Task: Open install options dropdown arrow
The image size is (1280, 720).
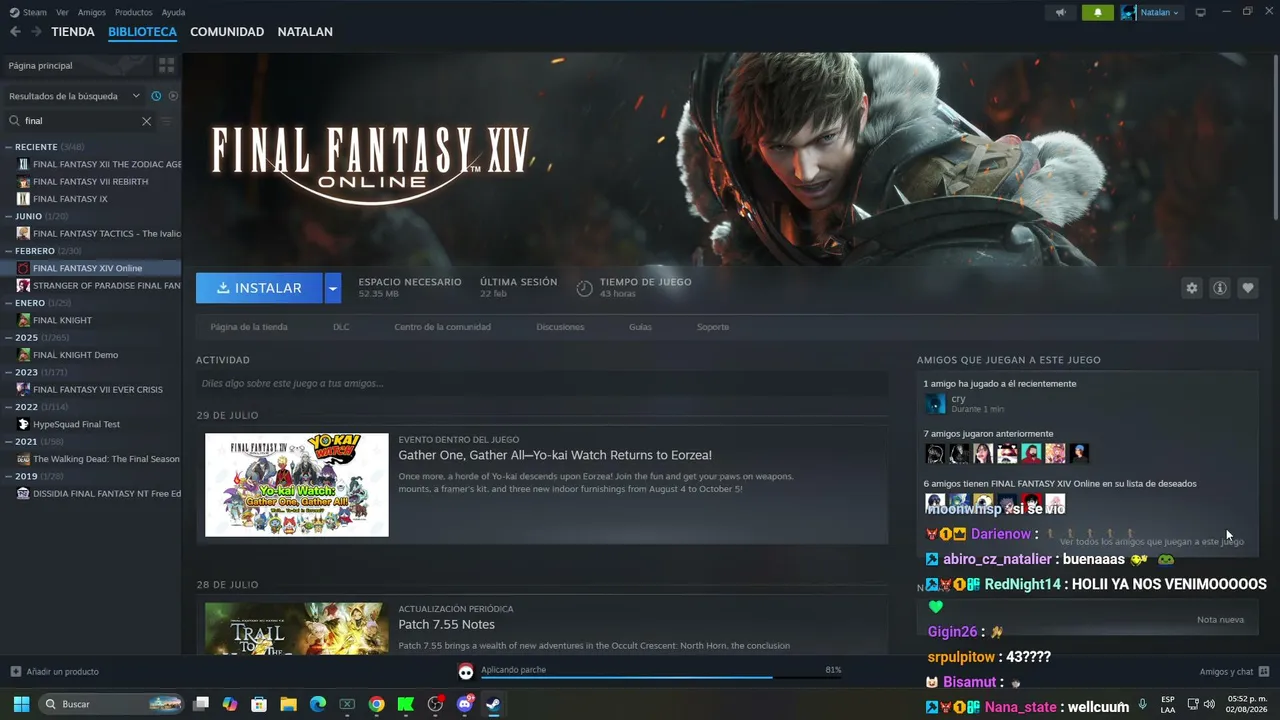Action: pos(333,288)
